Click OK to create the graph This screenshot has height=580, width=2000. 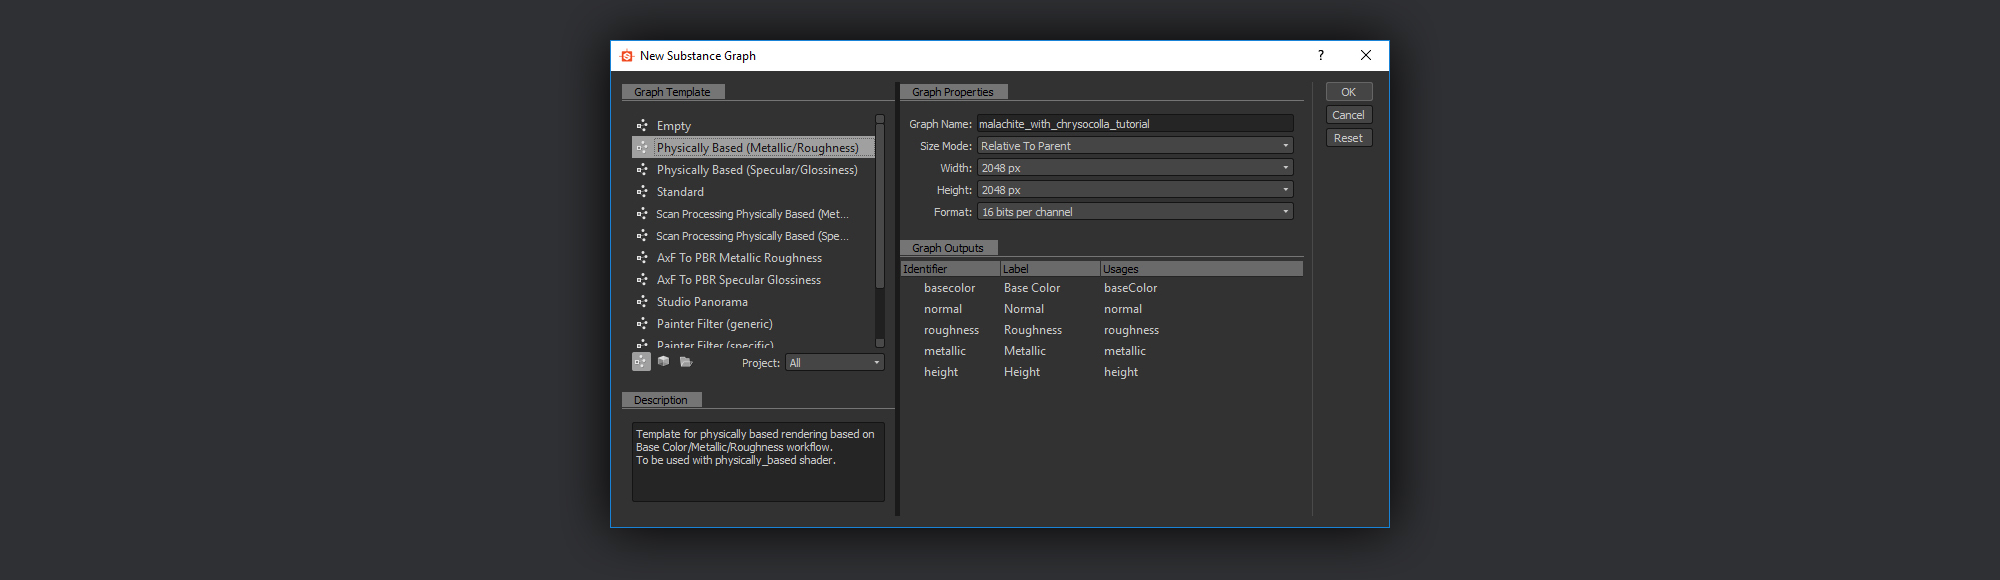pyautogui.click(x=1349, y=92)
